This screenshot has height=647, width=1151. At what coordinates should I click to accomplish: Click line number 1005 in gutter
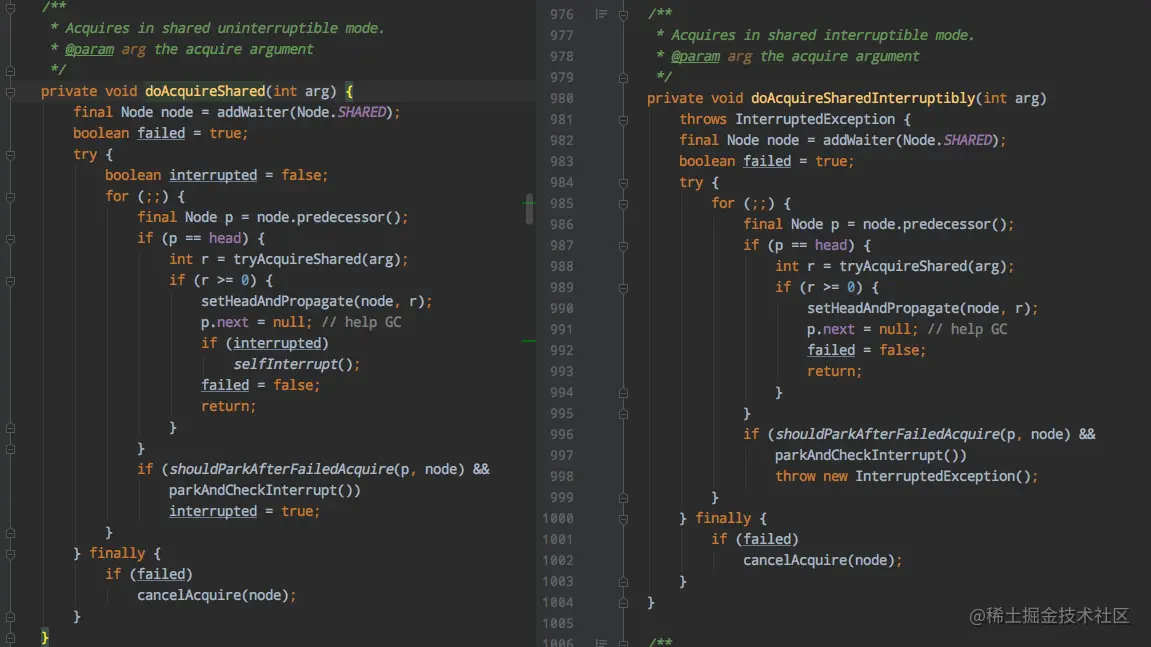coord(558,623)
